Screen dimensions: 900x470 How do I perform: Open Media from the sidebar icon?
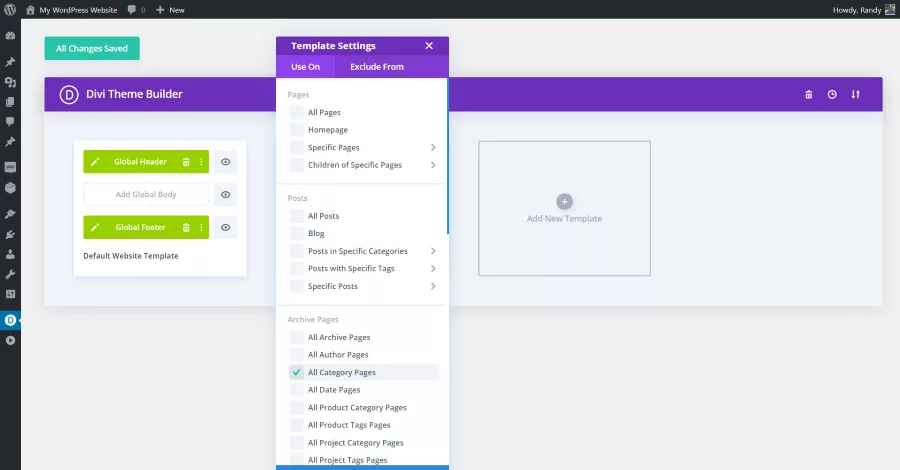tap(10, 82)
